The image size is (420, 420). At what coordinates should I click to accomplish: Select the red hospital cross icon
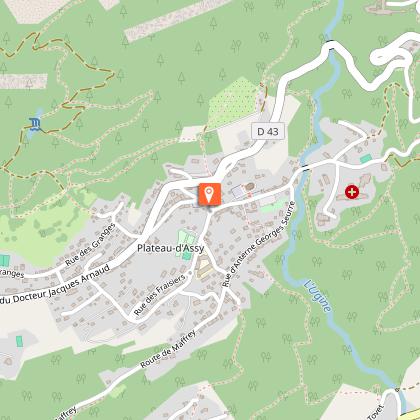352,192
